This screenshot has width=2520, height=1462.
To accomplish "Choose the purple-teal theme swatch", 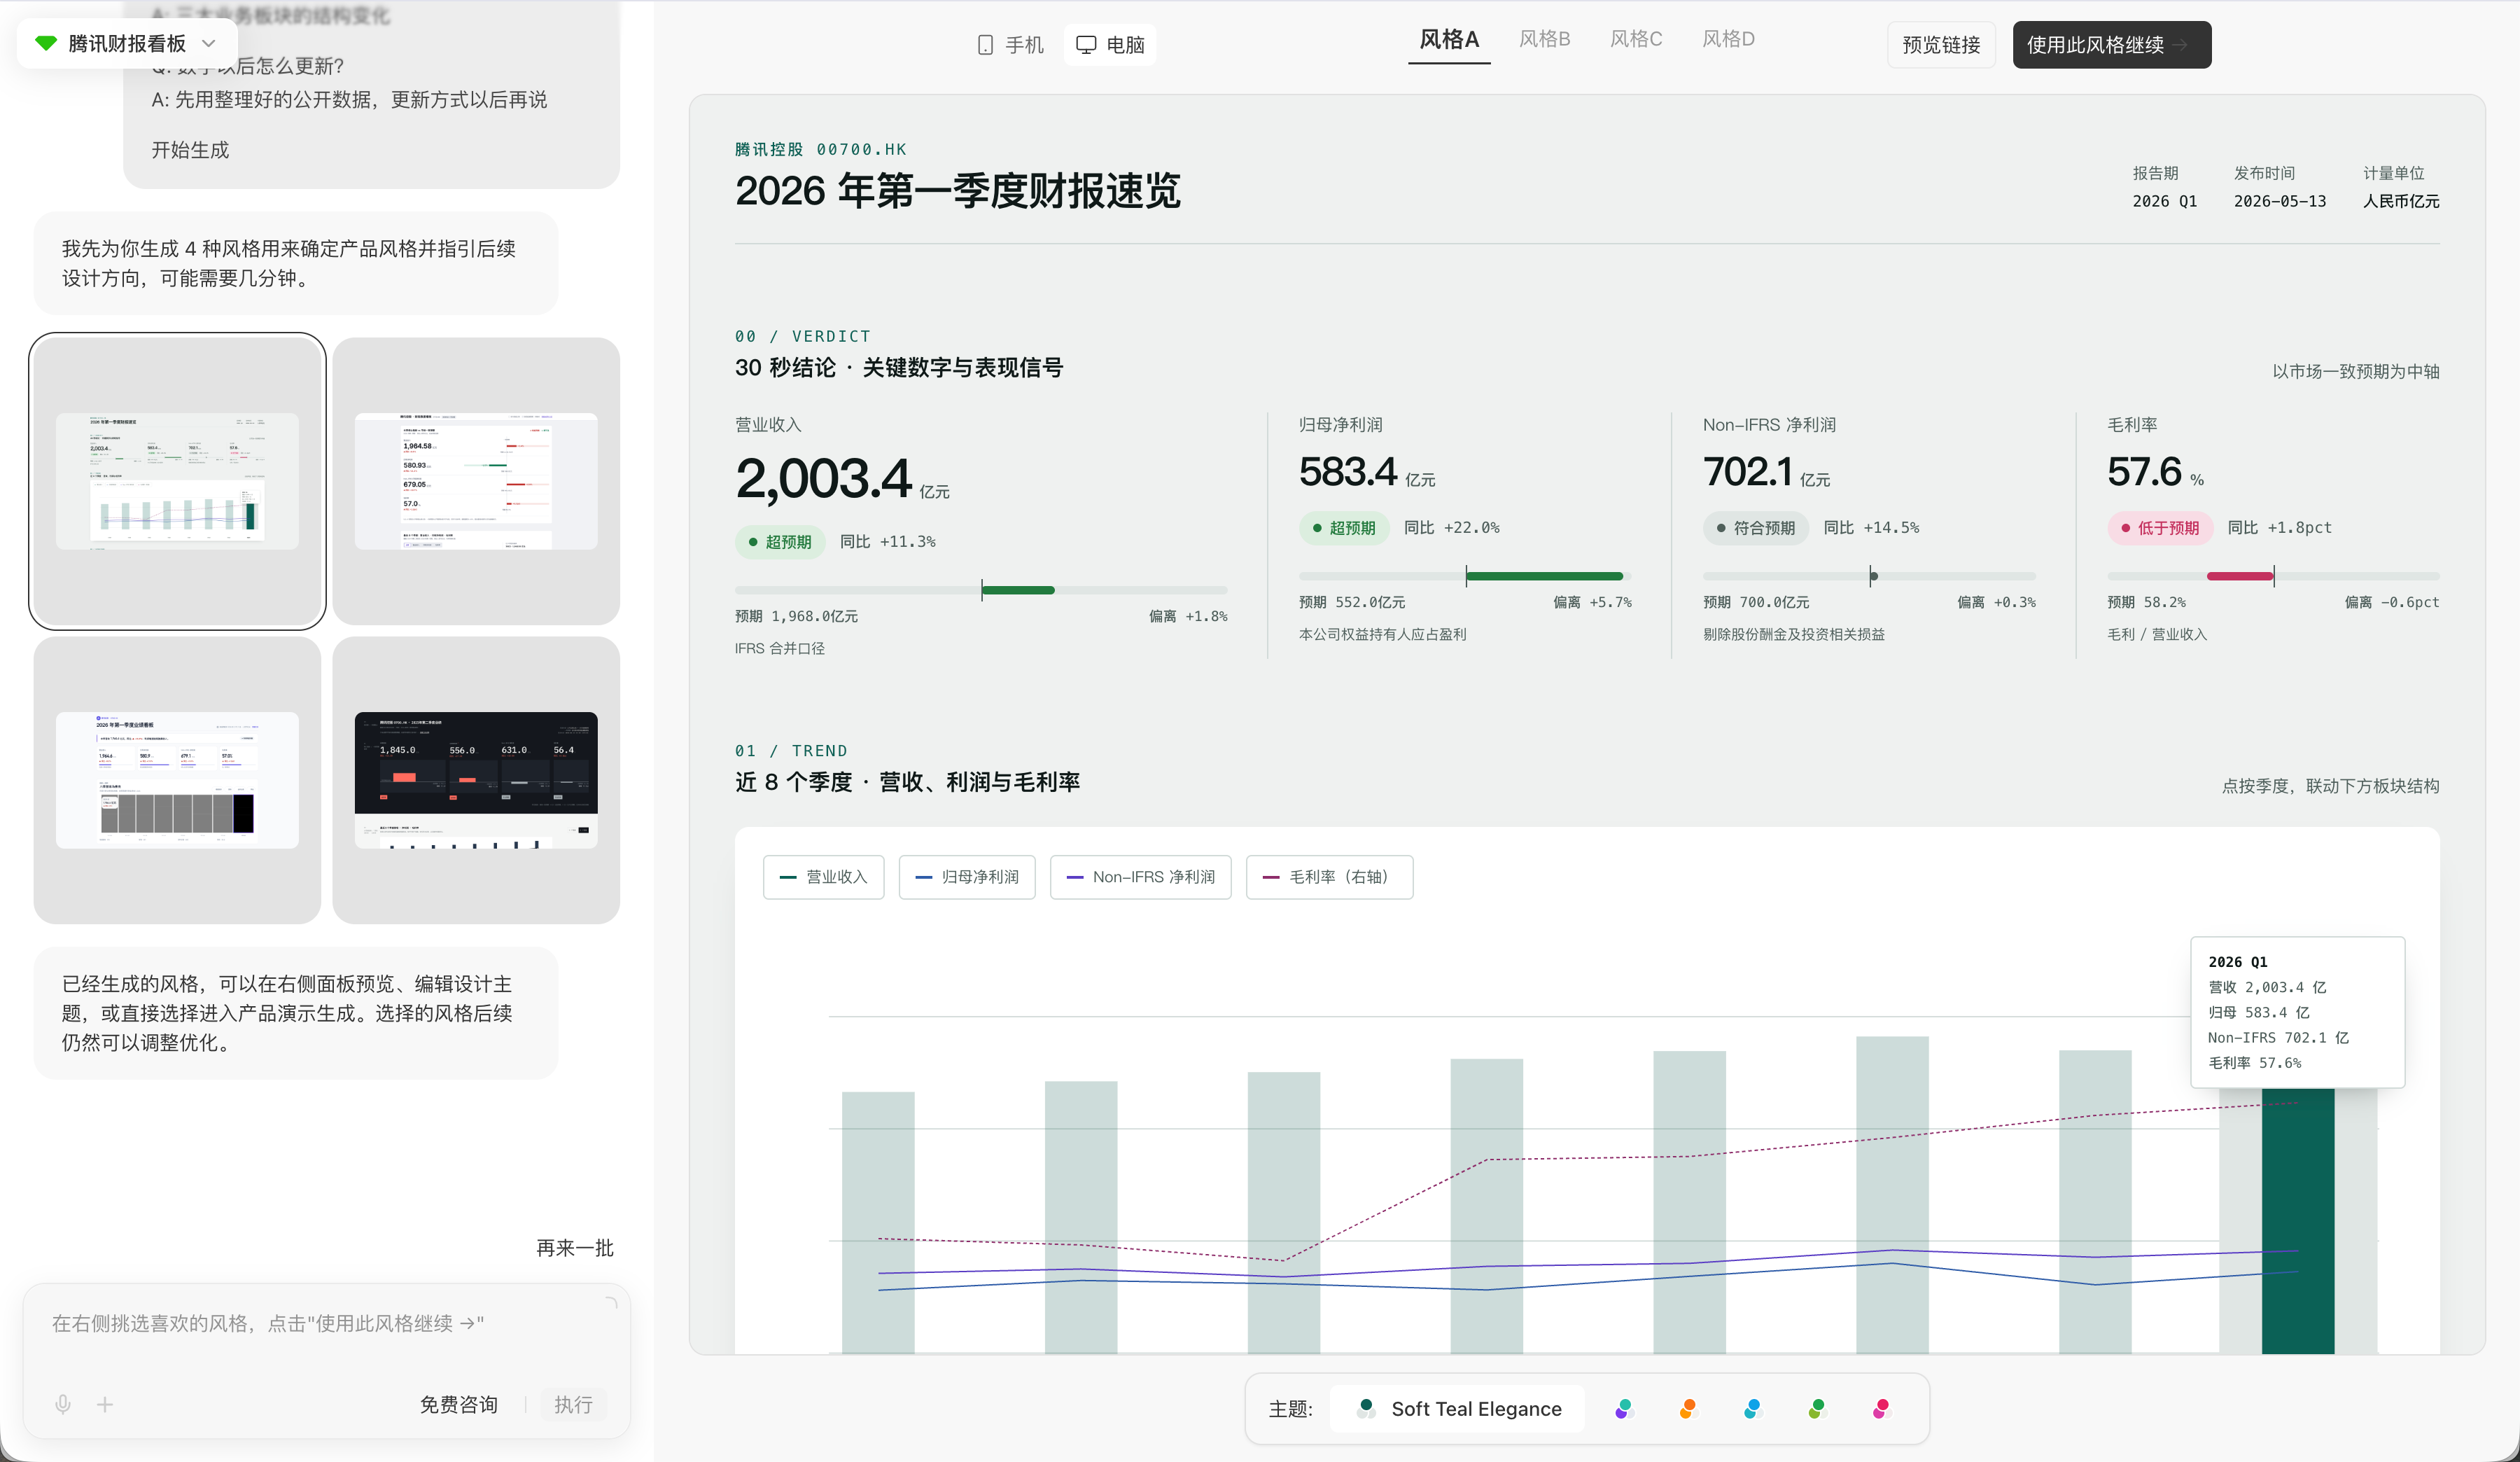I will [1624, 1409].
